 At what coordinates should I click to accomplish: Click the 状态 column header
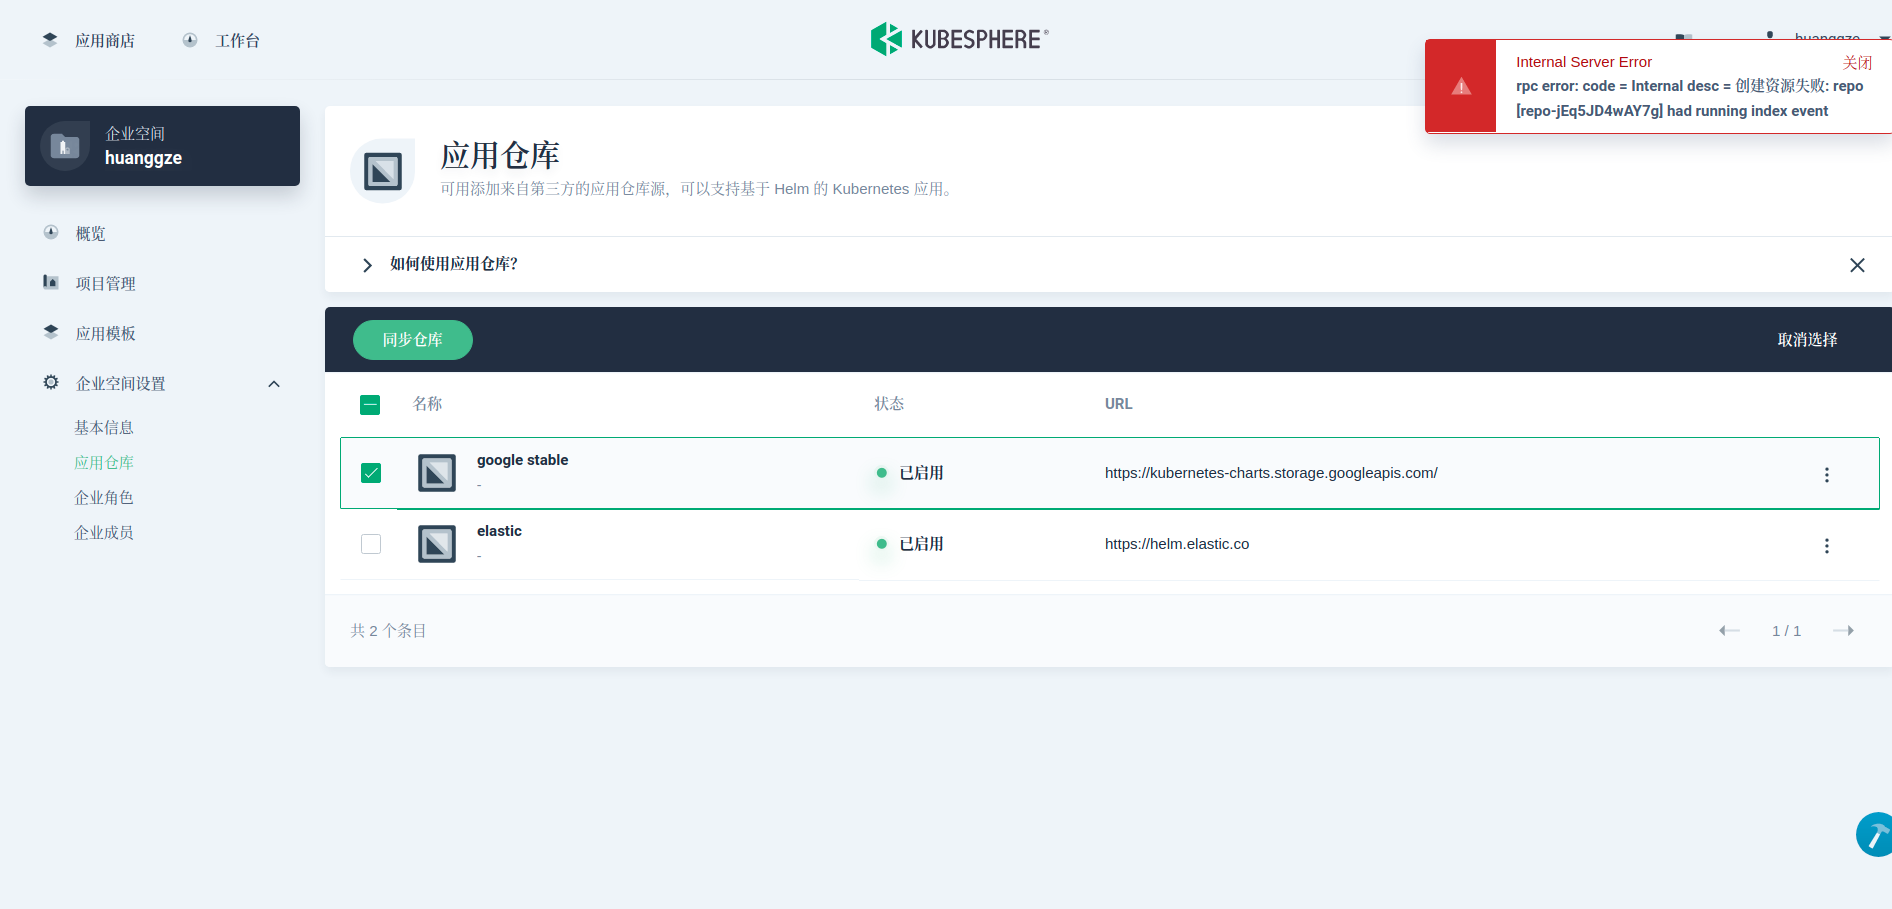click(889, 404)
